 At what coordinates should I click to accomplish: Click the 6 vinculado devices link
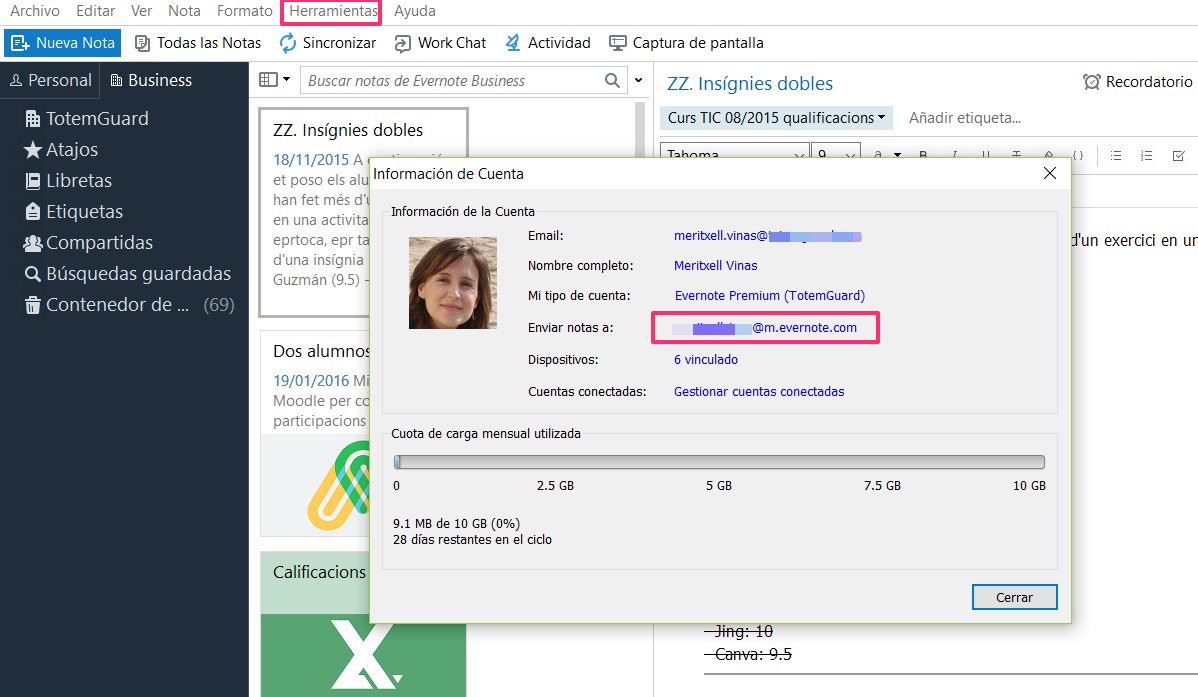pyautogui.click(x=706, y=360)
